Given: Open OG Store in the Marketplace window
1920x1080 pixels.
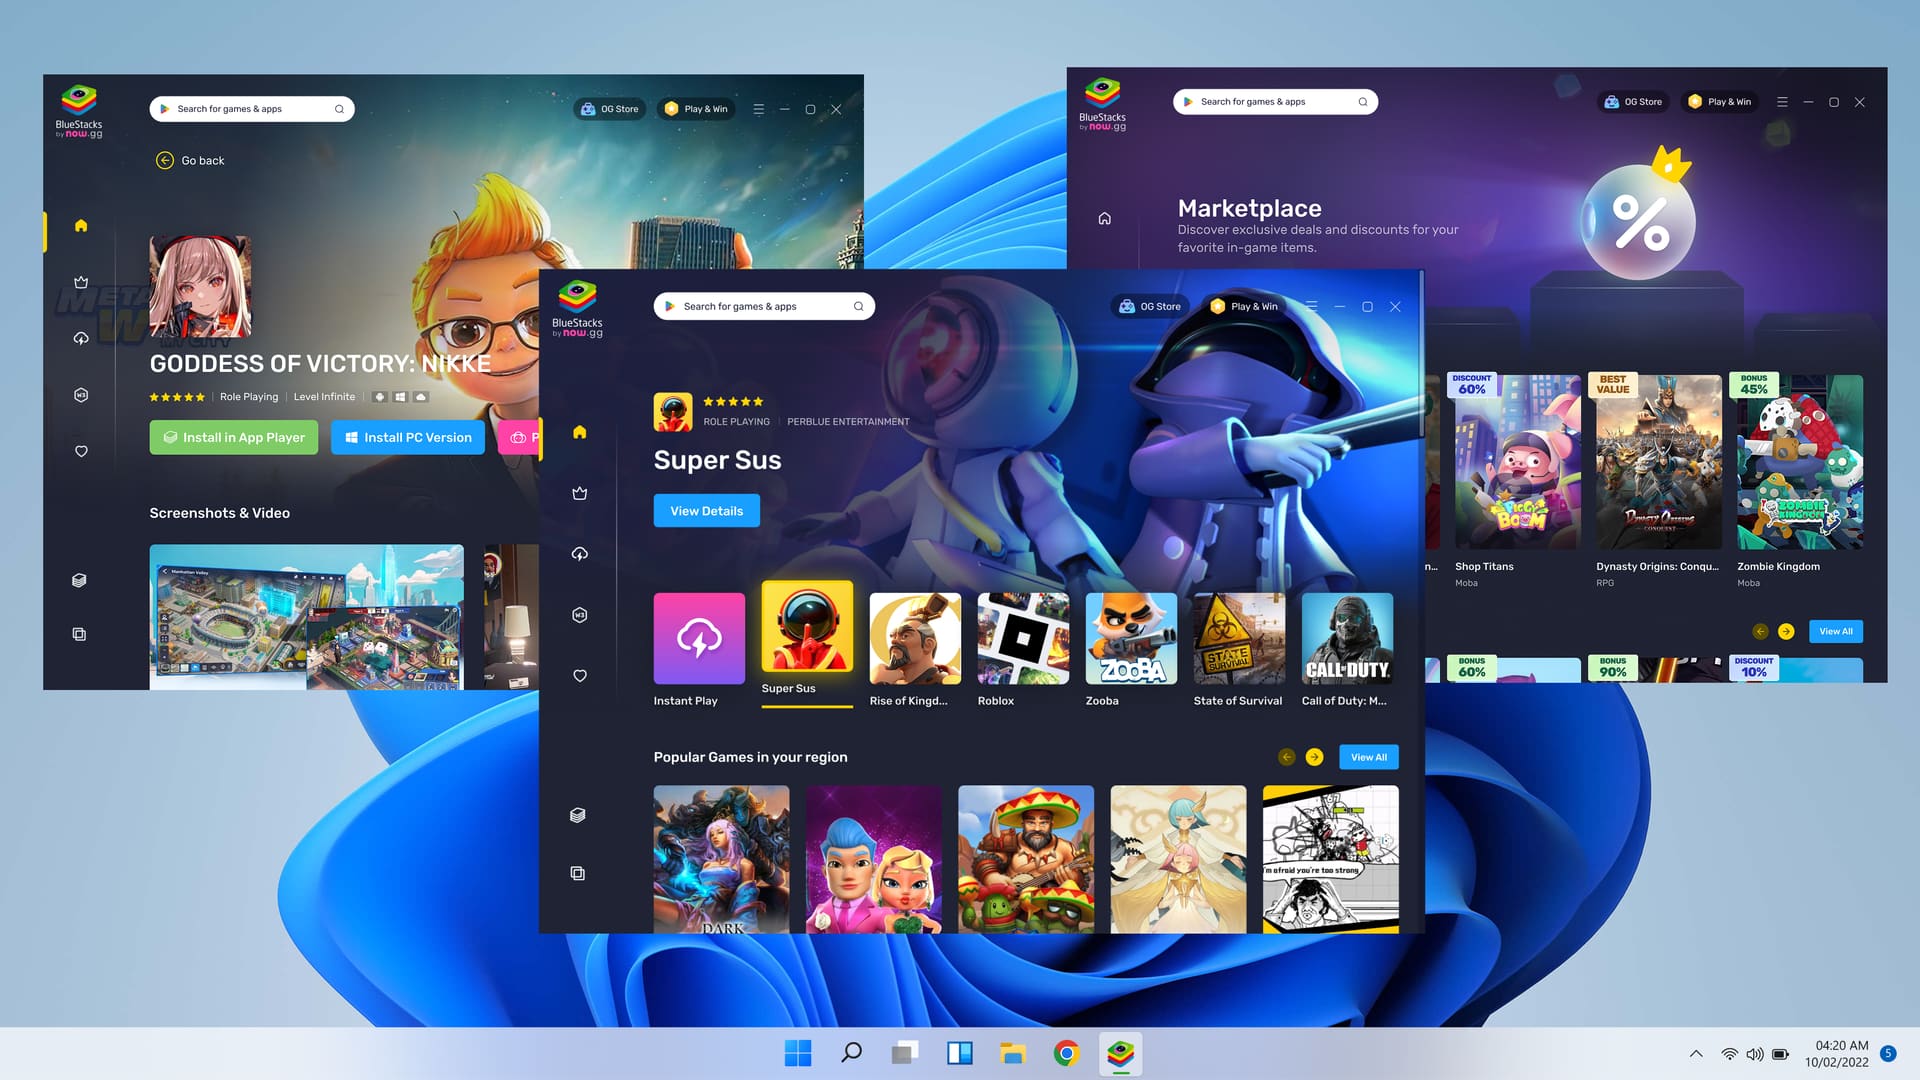Looking at the screenshot, I should click(1633, 102).
